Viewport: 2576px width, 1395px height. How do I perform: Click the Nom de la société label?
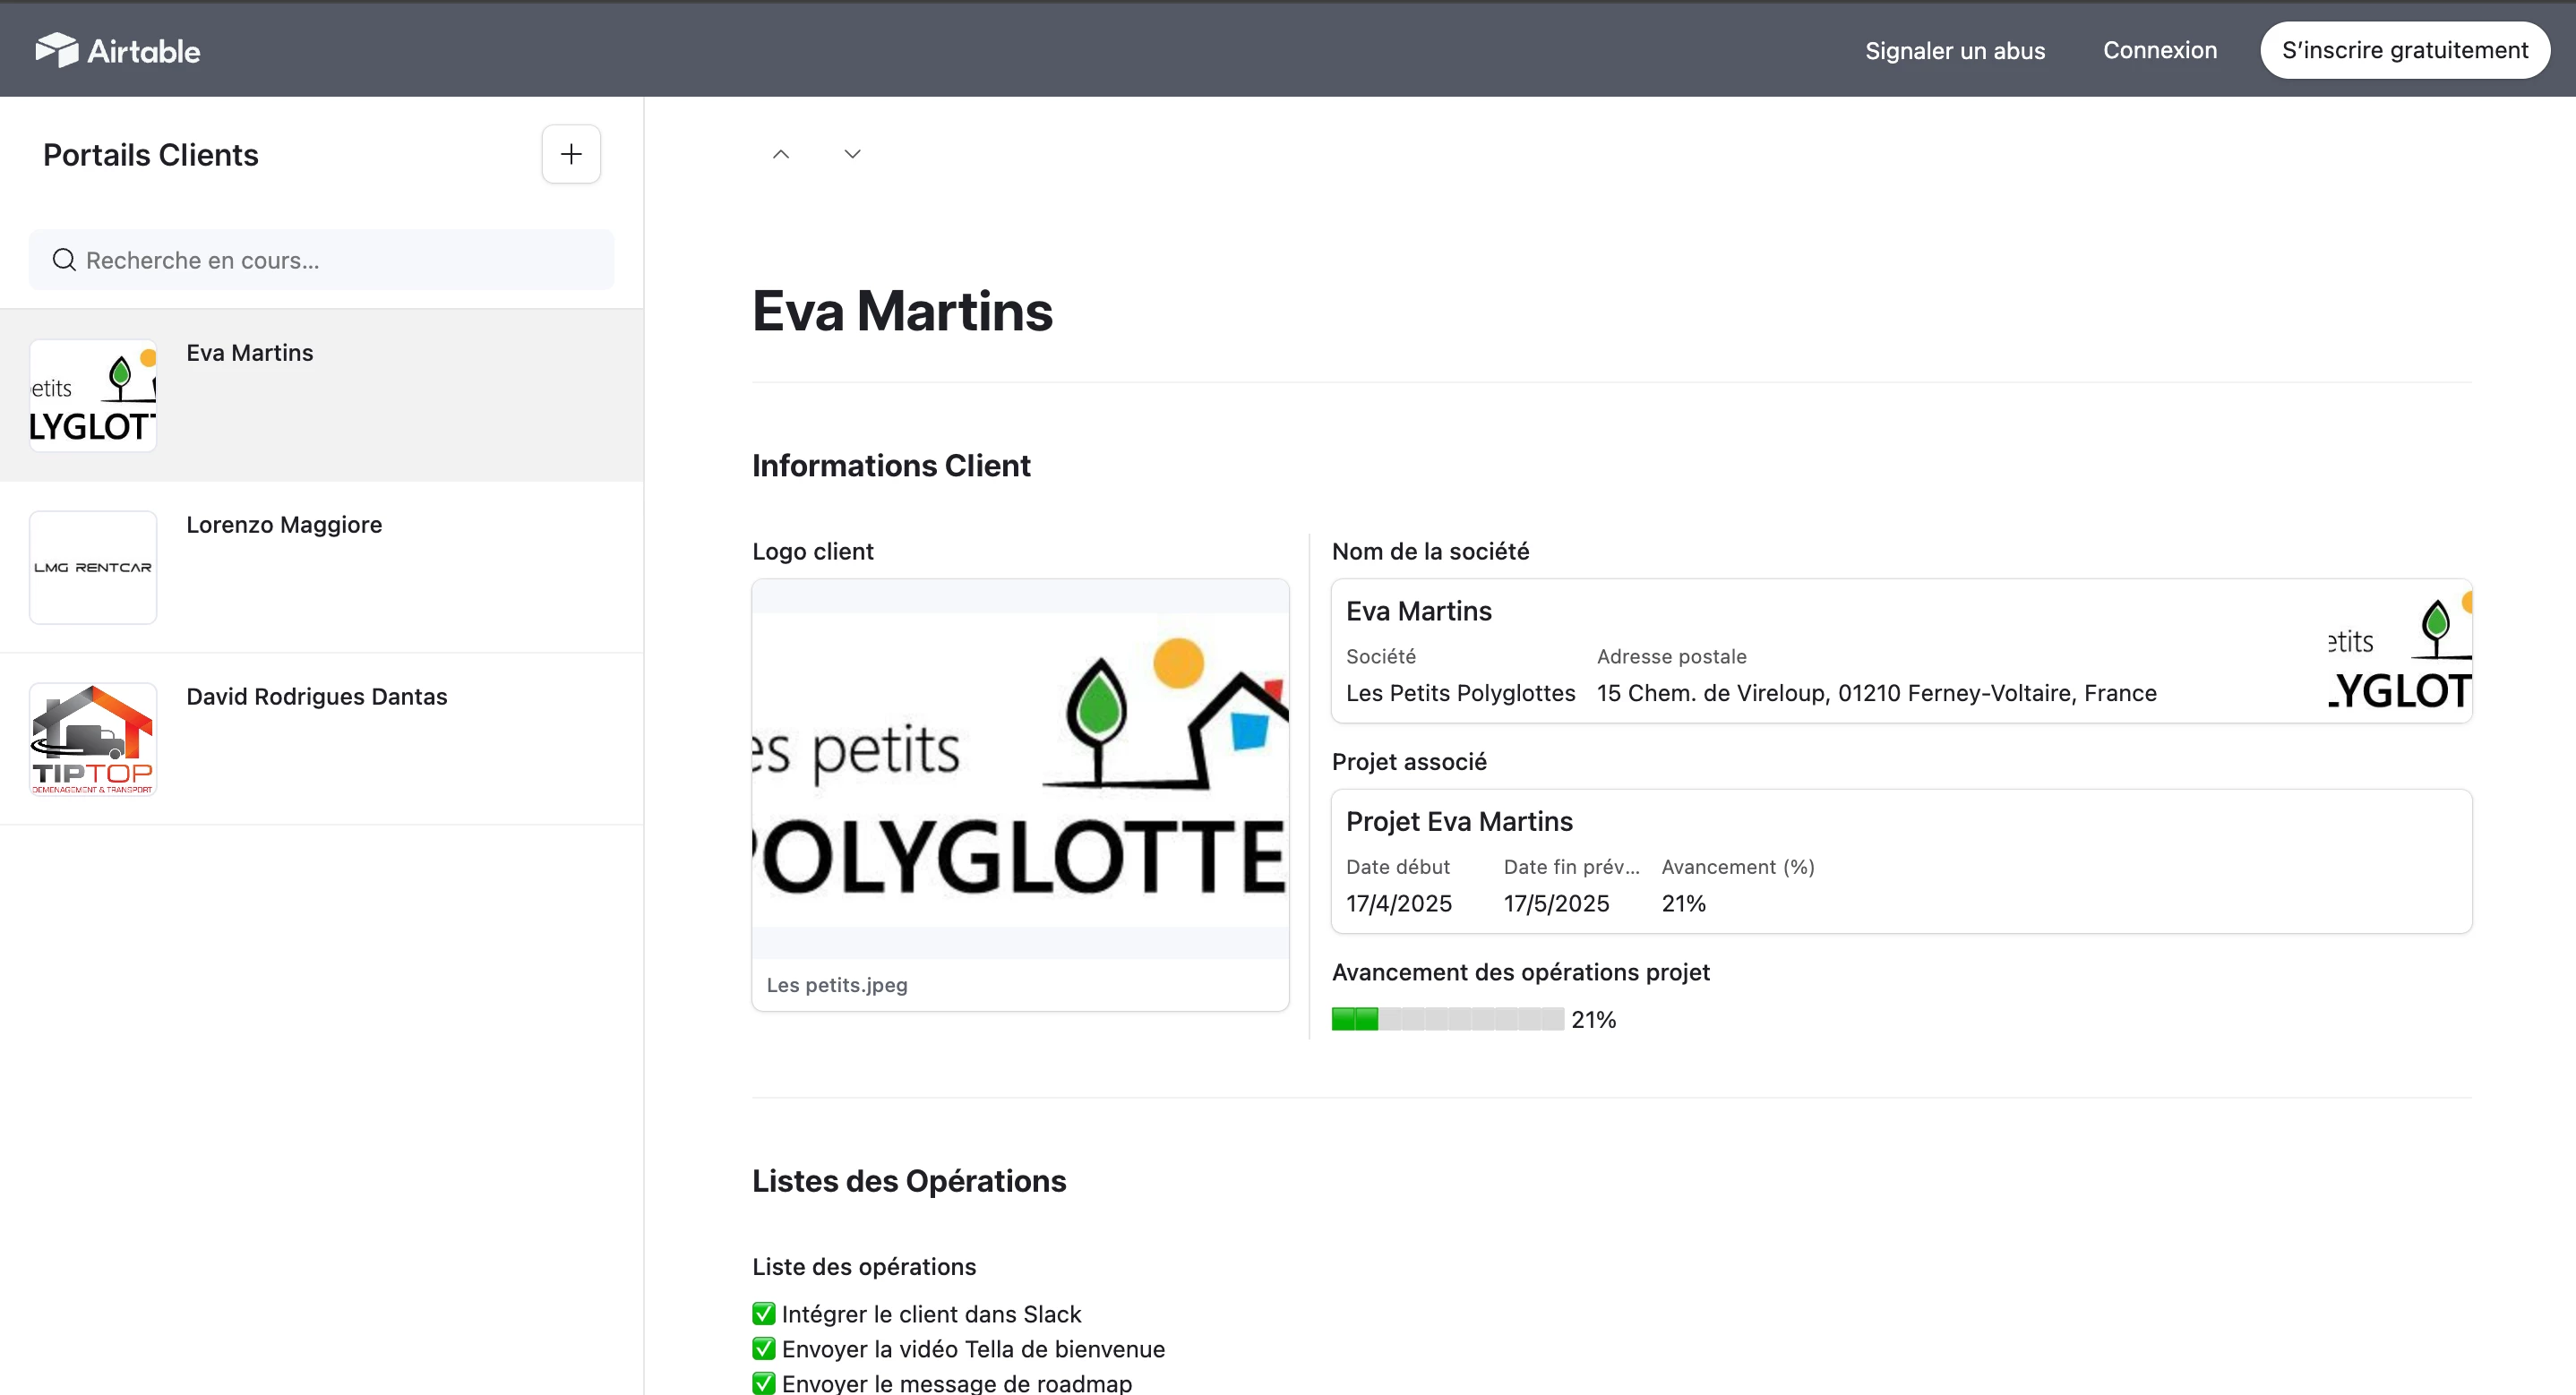[1430, 551]
